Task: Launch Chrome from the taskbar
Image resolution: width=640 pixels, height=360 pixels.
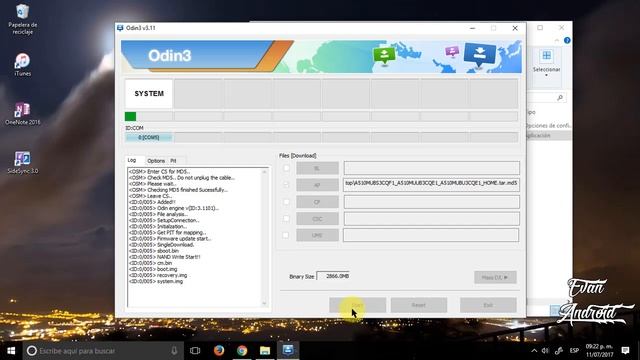Action: (242, 351)
